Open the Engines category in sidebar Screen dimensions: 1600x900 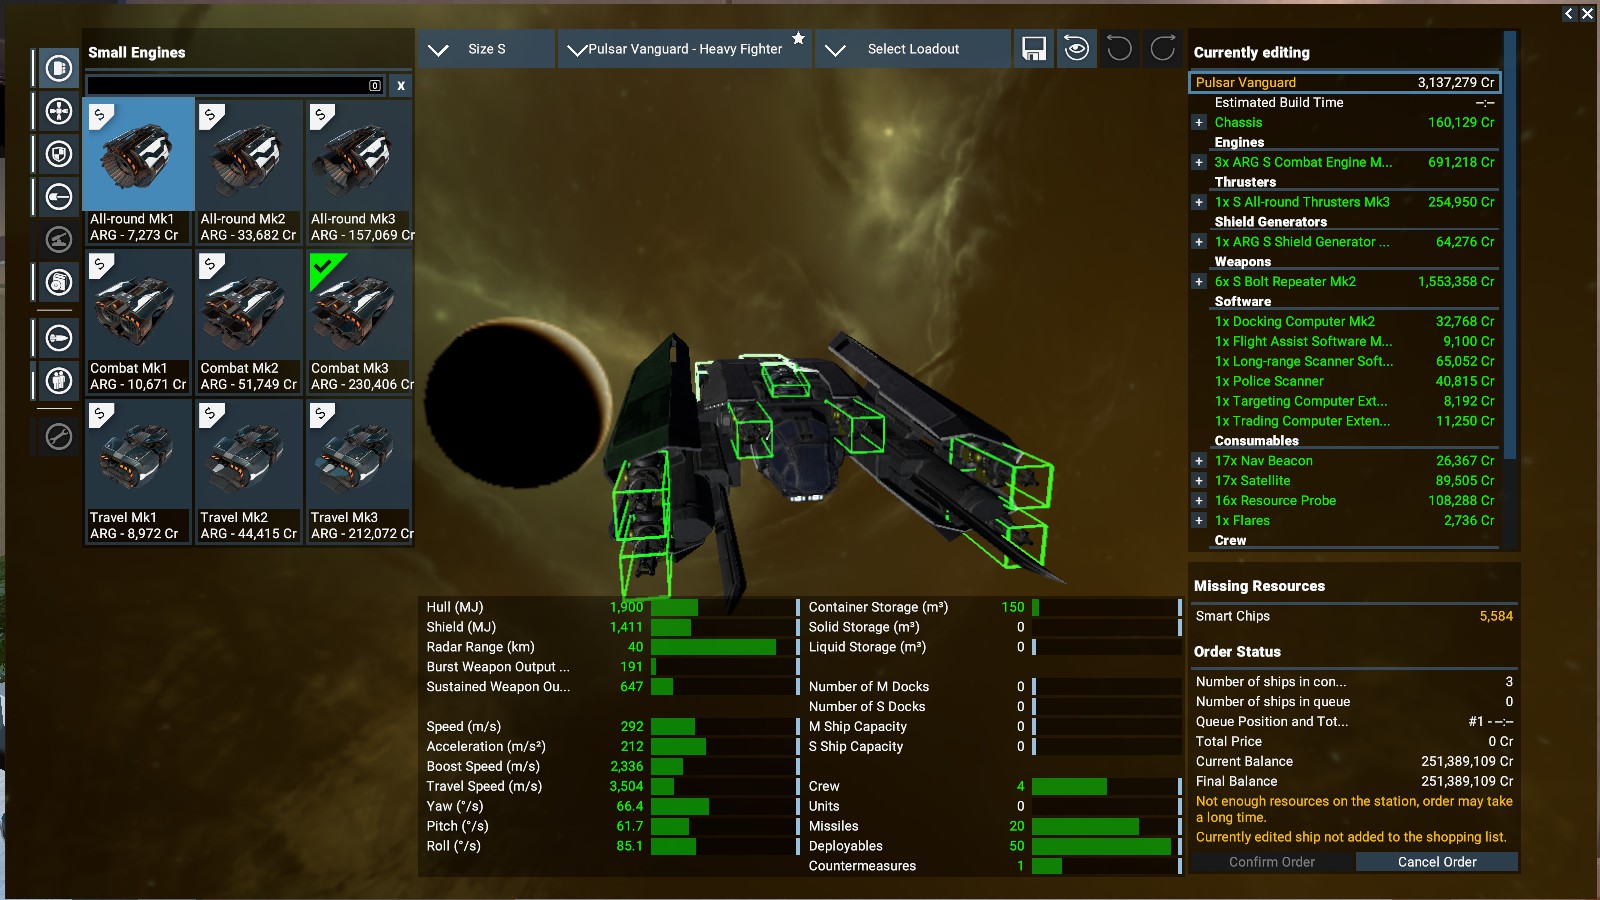click(x=59, y=68)
